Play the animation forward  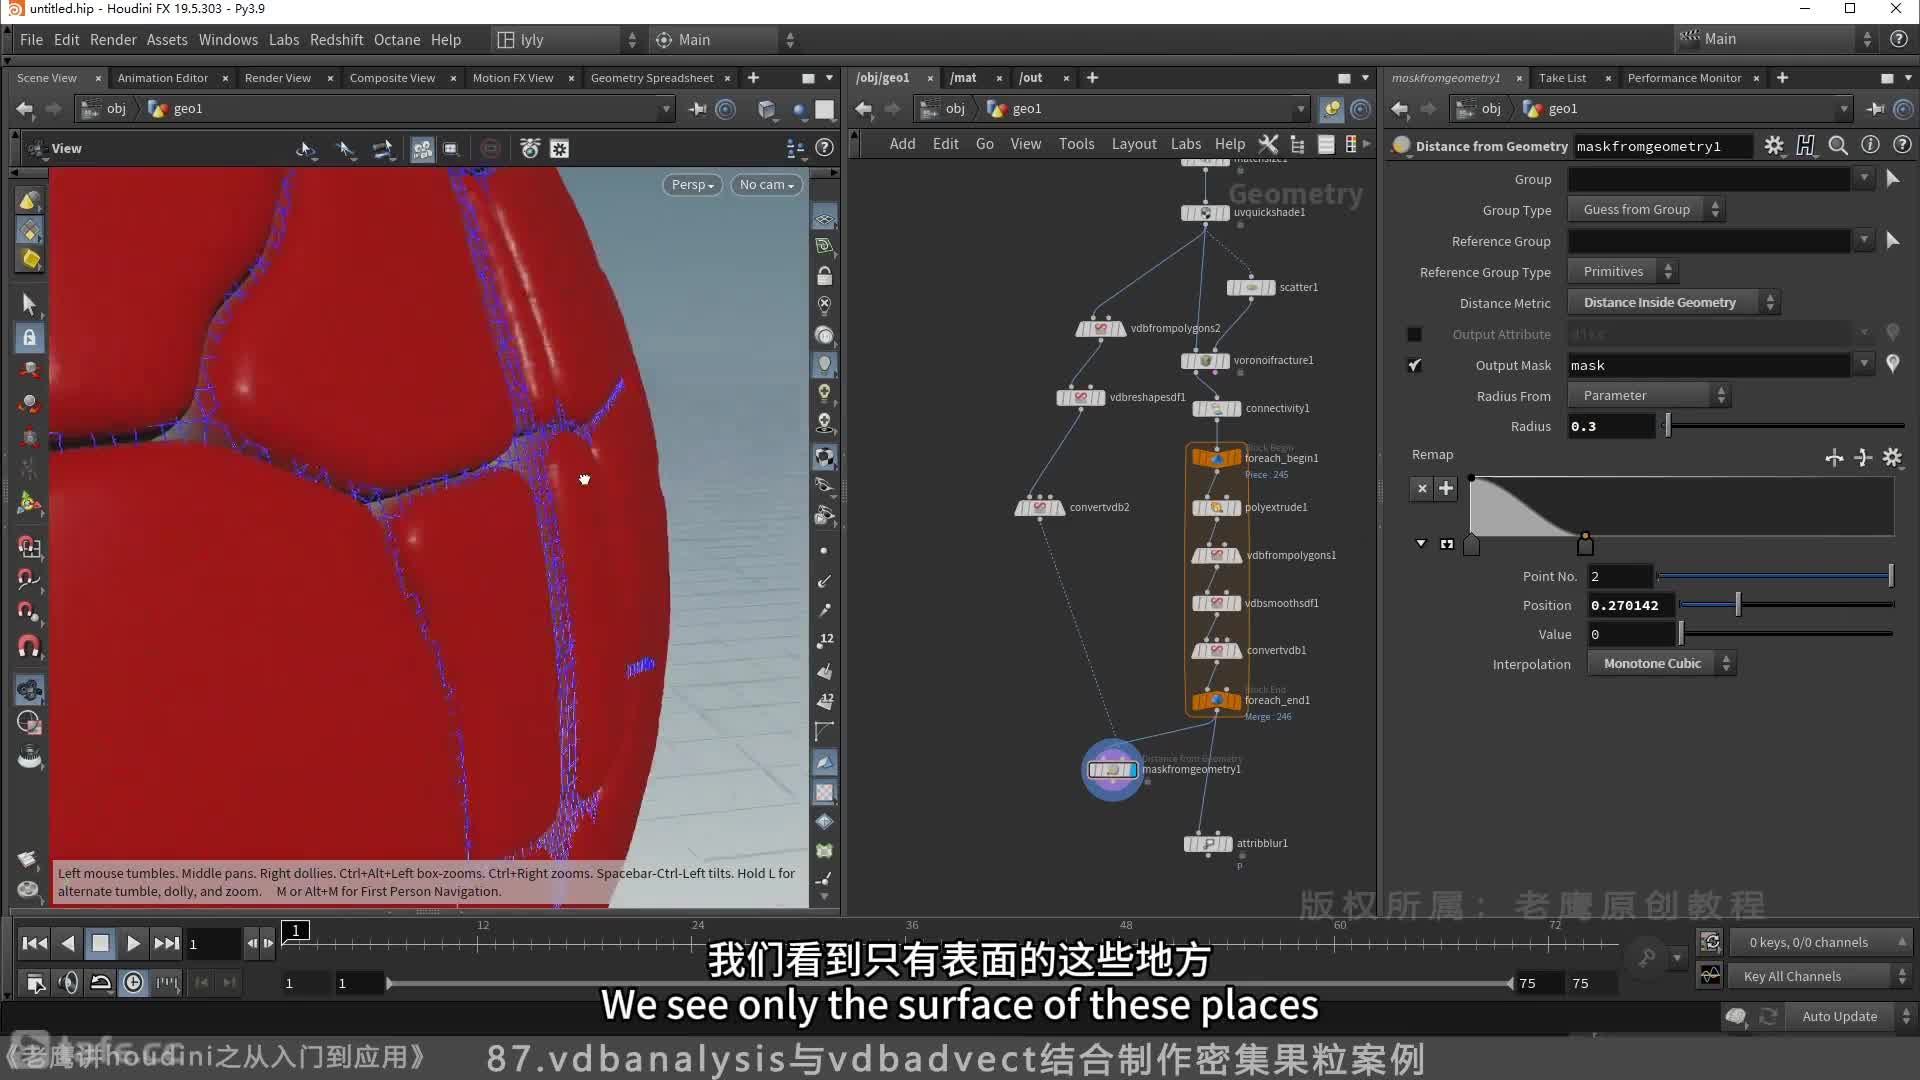point(132,943)
